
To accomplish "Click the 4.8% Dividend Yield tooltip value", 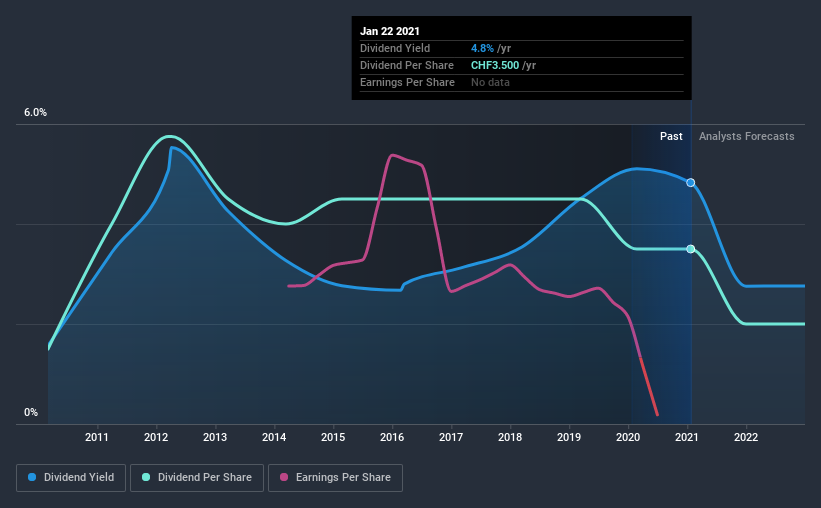I will coord(482,48).
